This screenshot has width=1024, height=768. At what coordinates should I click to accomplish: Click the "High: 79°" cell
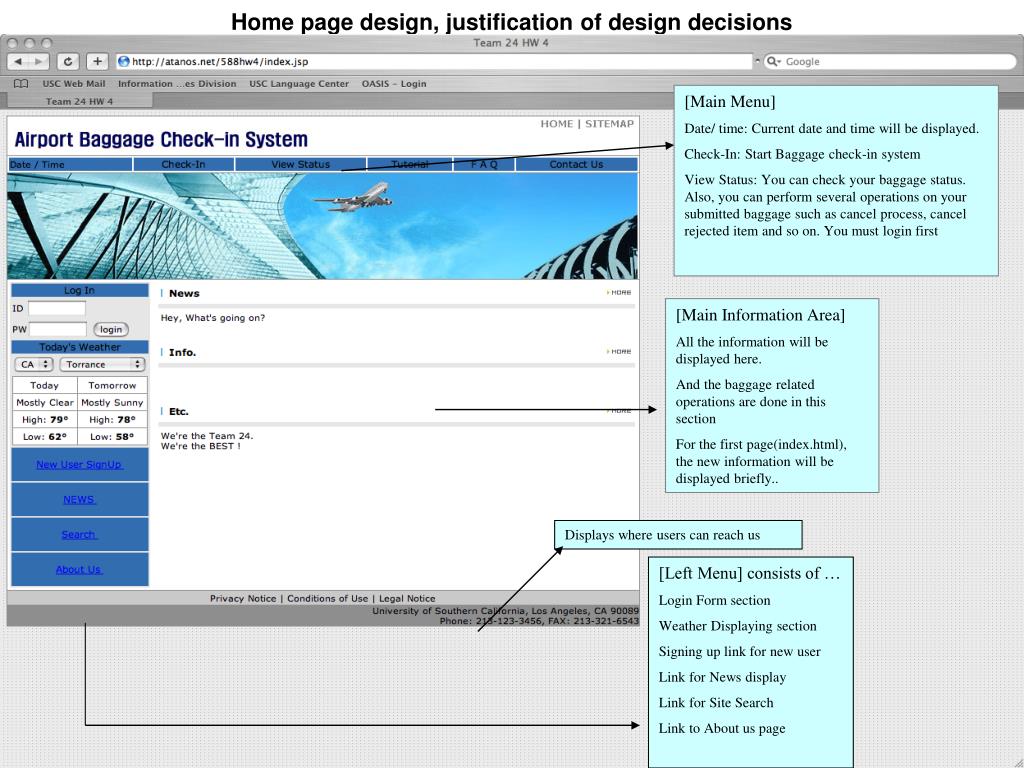pyautogui.click(x=44, y=419)
